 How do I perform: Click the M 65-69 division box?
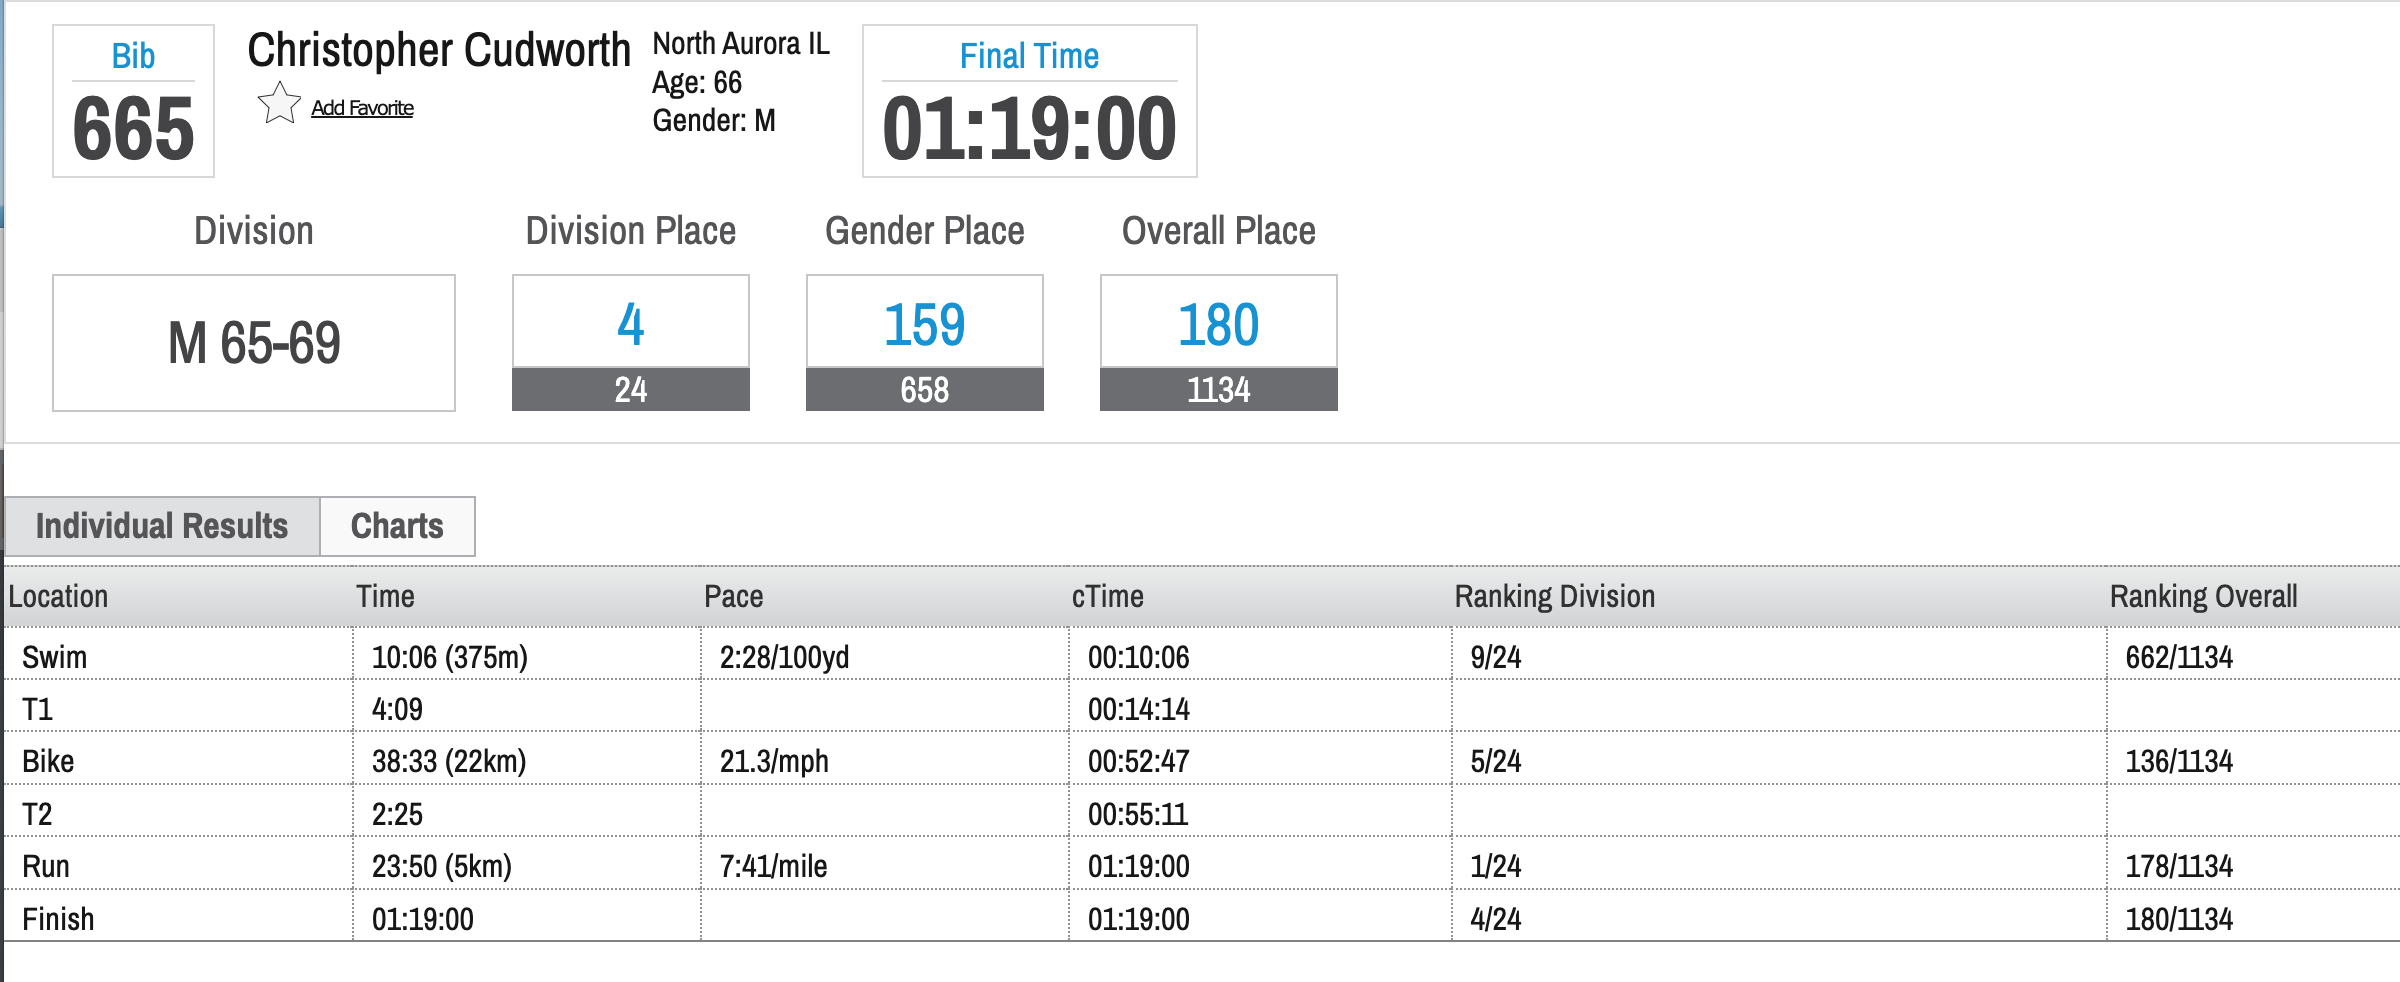(254, 343)
